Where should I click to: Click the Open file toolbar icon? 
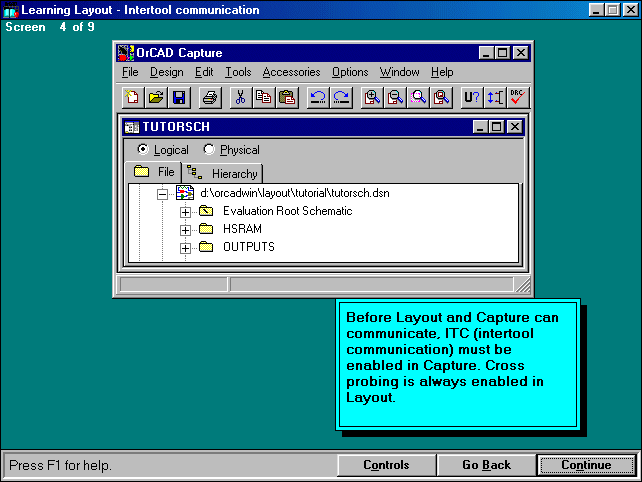156,97
